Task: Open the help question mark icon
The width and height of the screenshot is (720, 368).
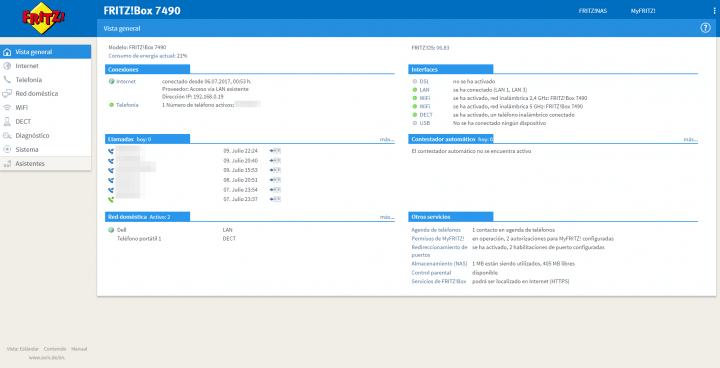Action: [705, 28]
